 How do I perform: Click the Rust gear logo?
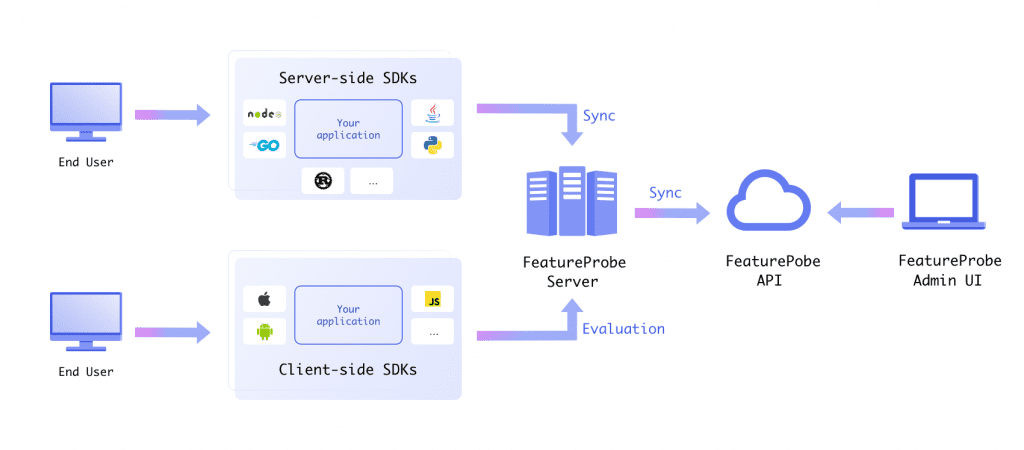(x=323, y=181)
